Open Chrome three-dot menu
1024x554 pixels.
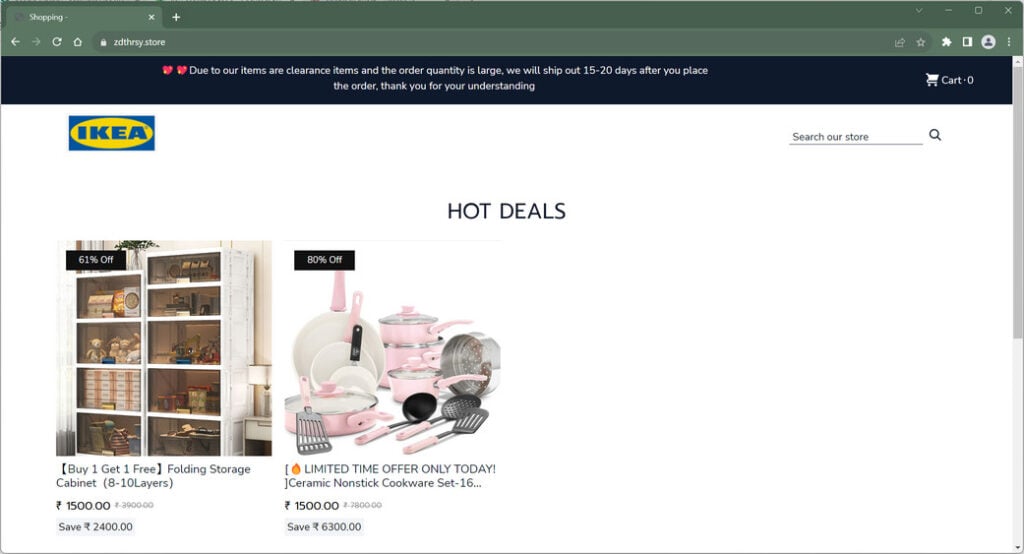[1009, 42]
